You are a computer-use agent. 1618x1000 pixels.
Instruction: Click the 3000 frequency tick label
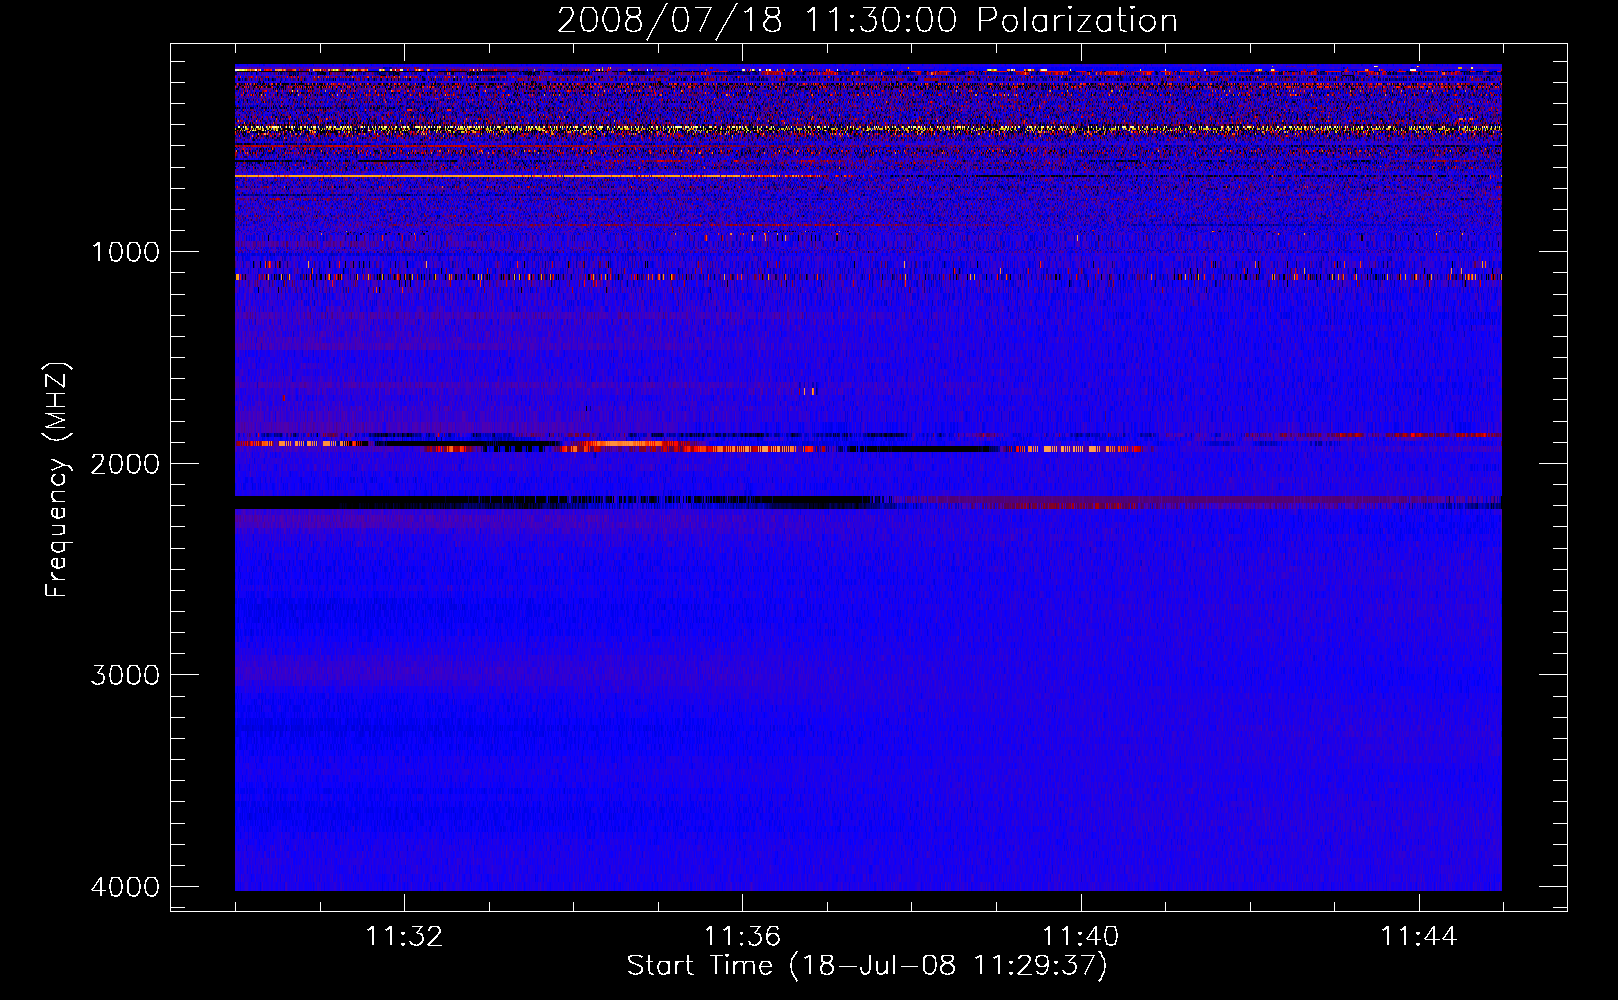pos(125,675)
